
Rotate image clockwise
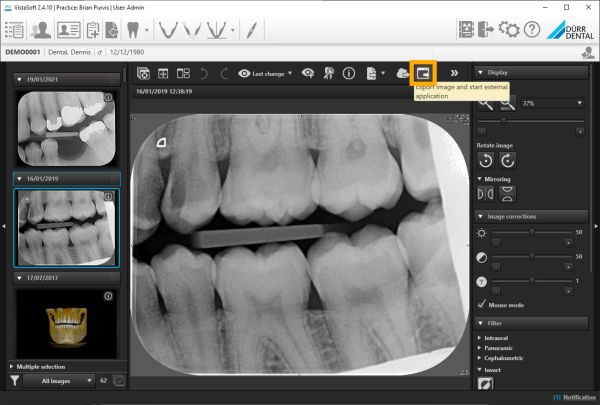[x=507, y=160]
